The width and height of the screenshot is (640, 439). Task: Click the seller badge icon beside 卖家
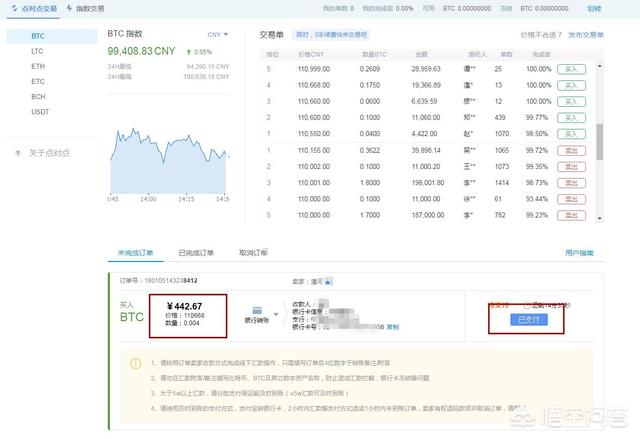tap(327, 281)
